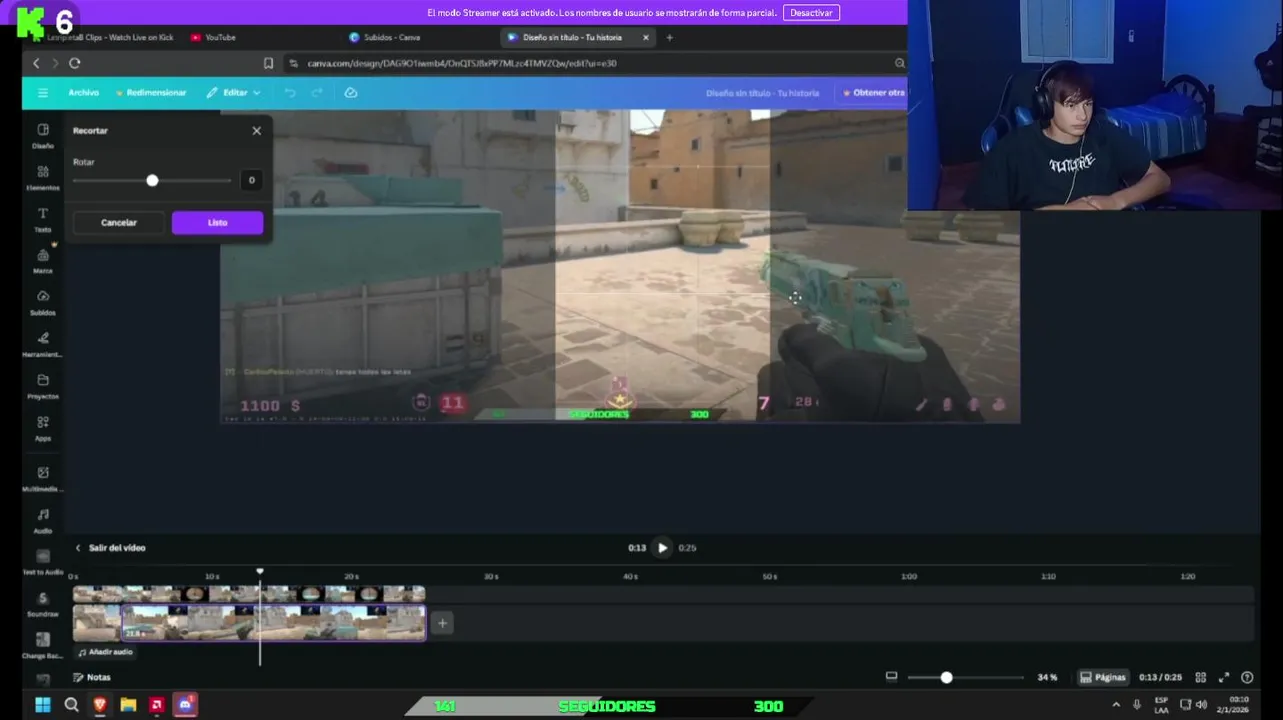Close the Recortar panel
This screenshot has width=1283, height=720.
click(257, 131)
